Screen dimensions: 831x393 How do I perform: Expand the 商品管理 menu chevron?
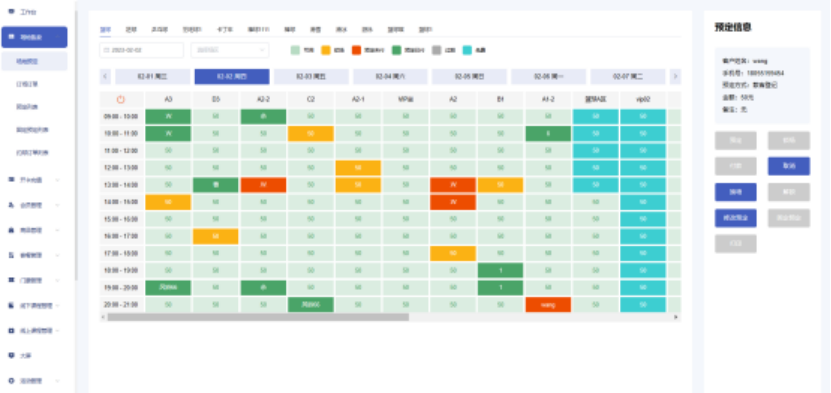pyautogui.click(x=58, y=230)
